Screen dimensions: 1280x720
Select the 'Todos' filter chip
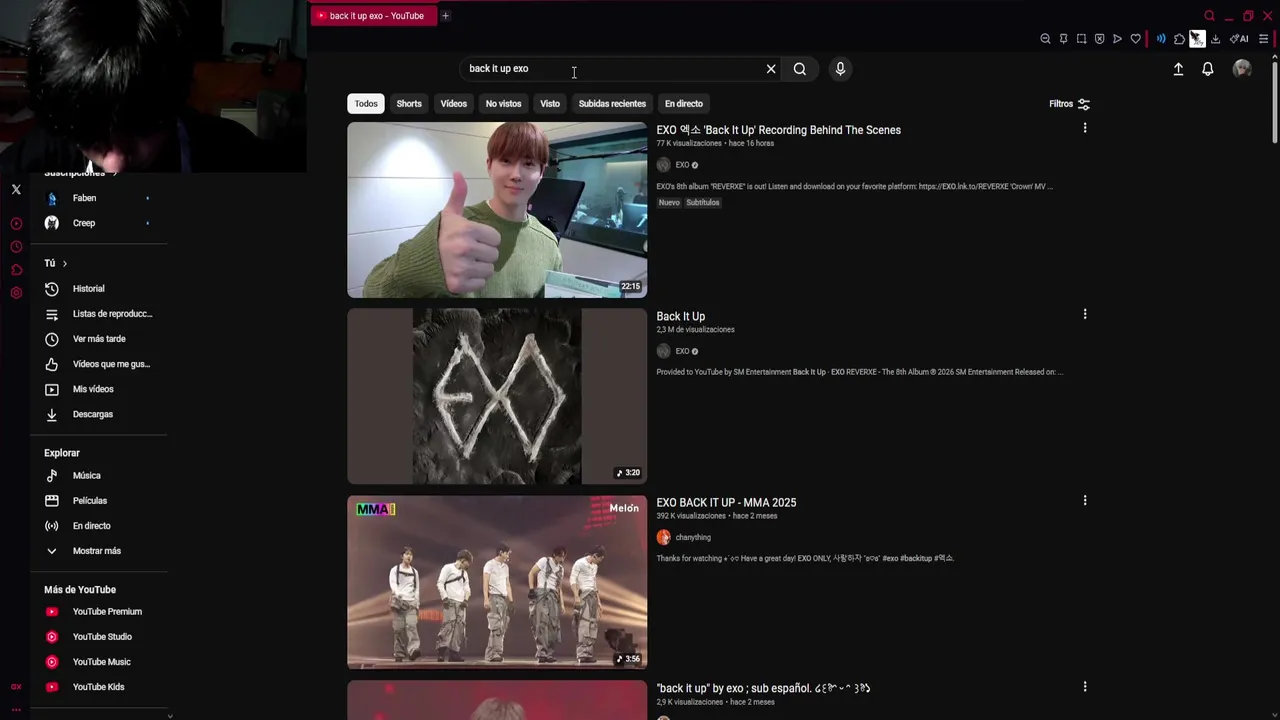(366, 104)
